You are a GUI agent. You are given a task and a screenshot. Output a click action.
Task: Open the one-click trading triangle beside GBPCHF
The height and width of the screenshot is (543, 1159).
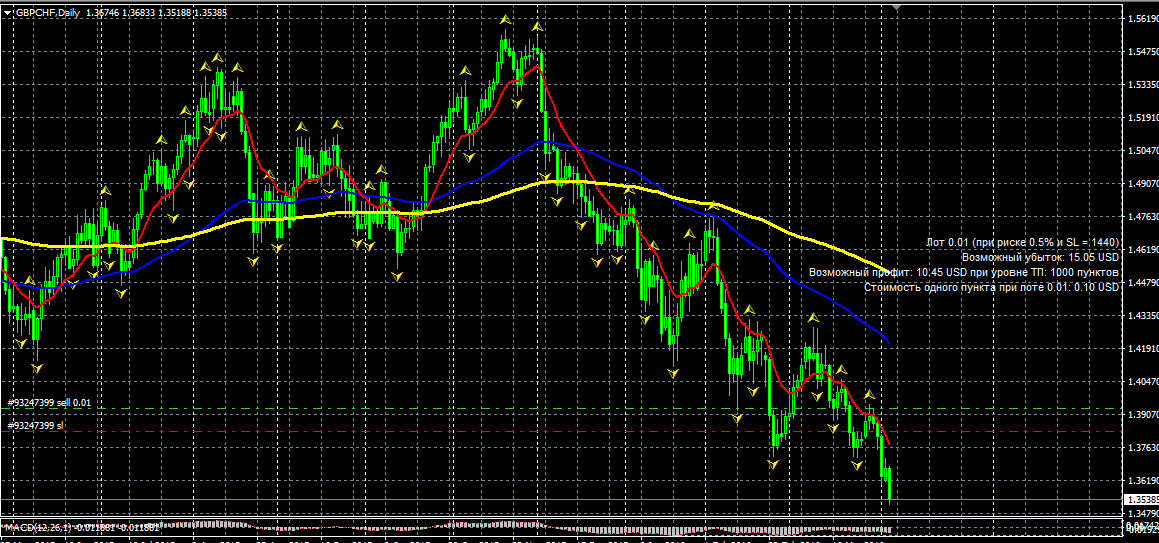click(x=7, y=13)
